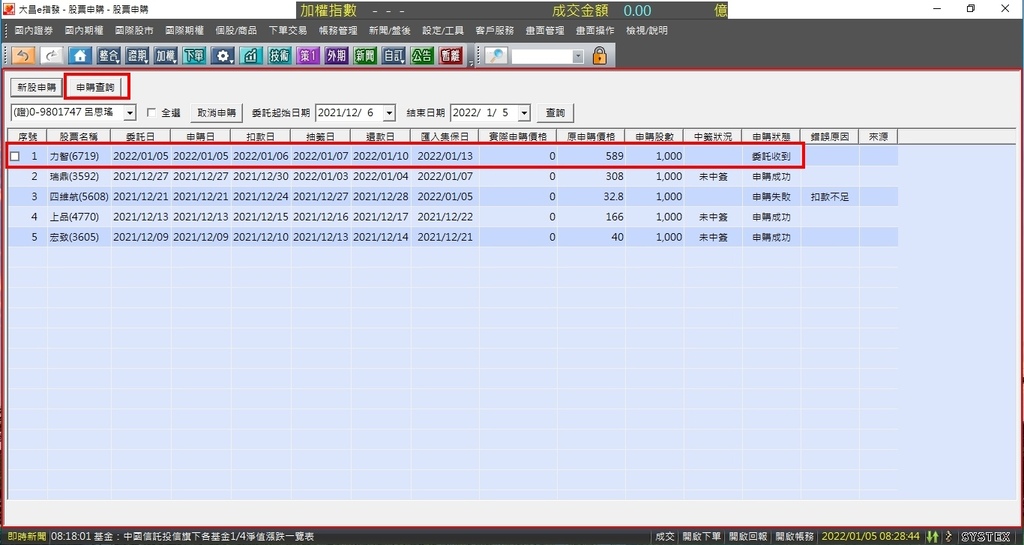Open the 帳務管理 menu
The image size is (1024, 545).
tap(338, 31)
